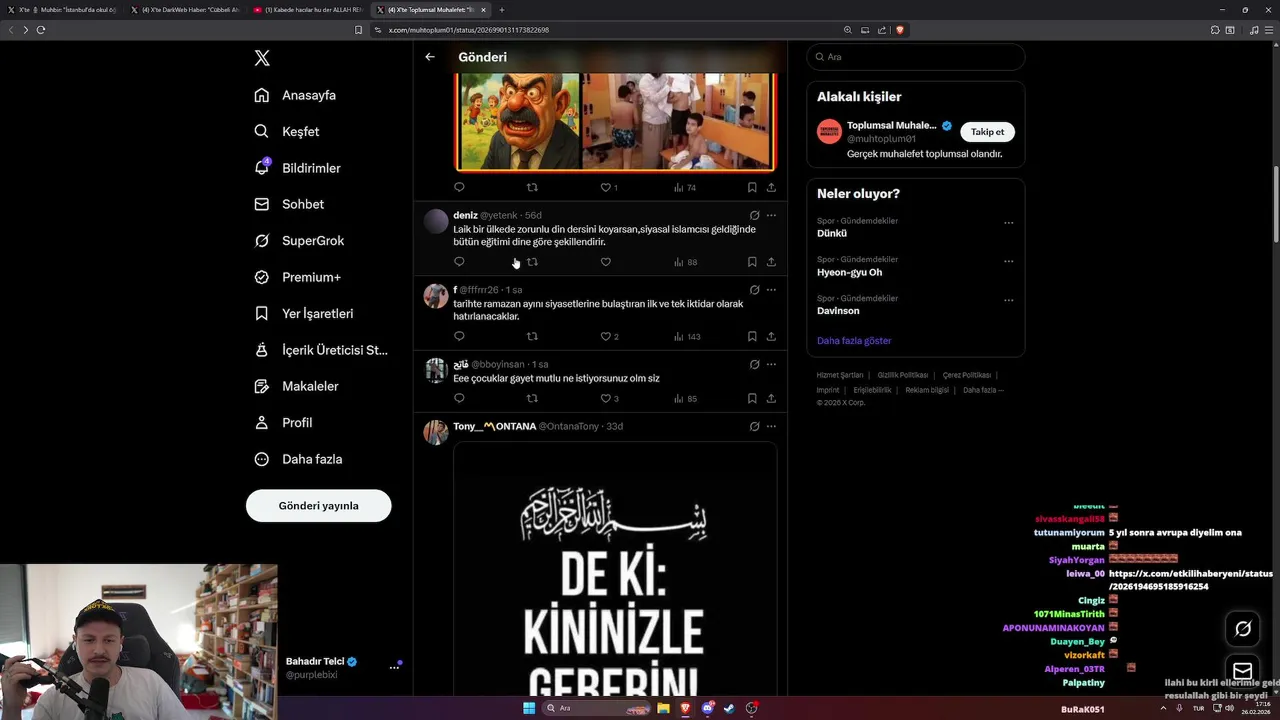Viewport: 1280px width, 720px height.
Task: Open Yer İşaretleri in the sidebar
Action: point(304,313)
